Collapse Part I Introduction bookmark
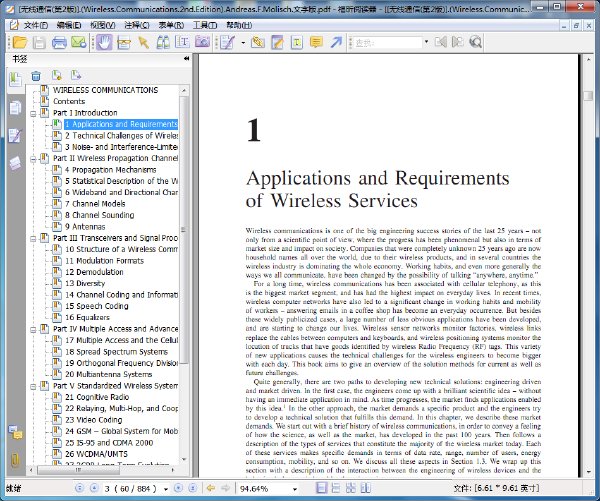 (x=33, y=113)
